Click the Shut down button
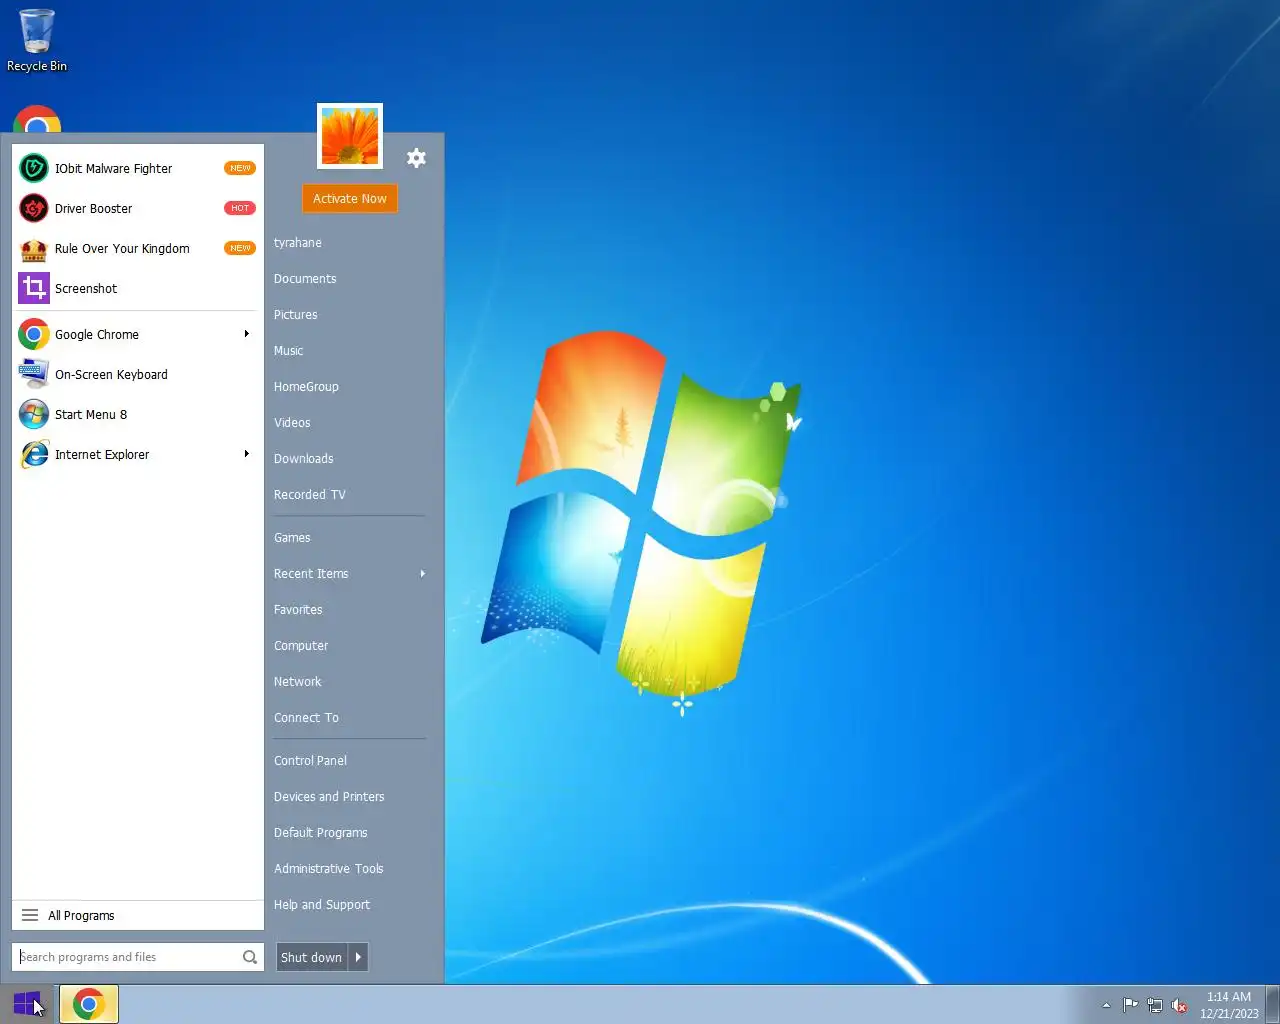 (312, 957)
